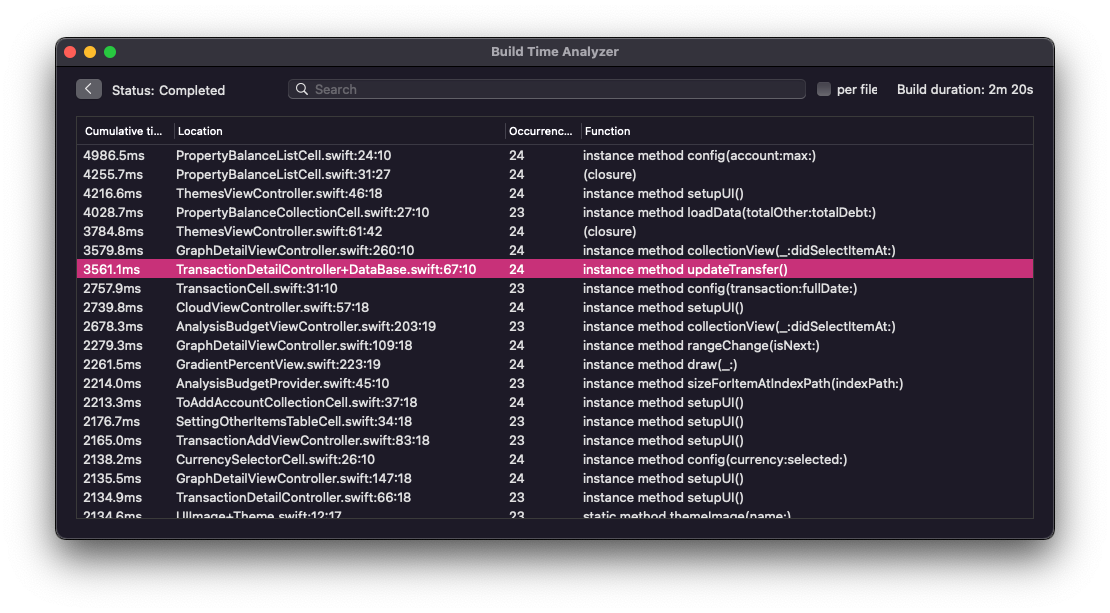Click function sizeForItemAtIndexPath(indexPath:) cell
Screen dimensions: 1110x613
point(743,384)
